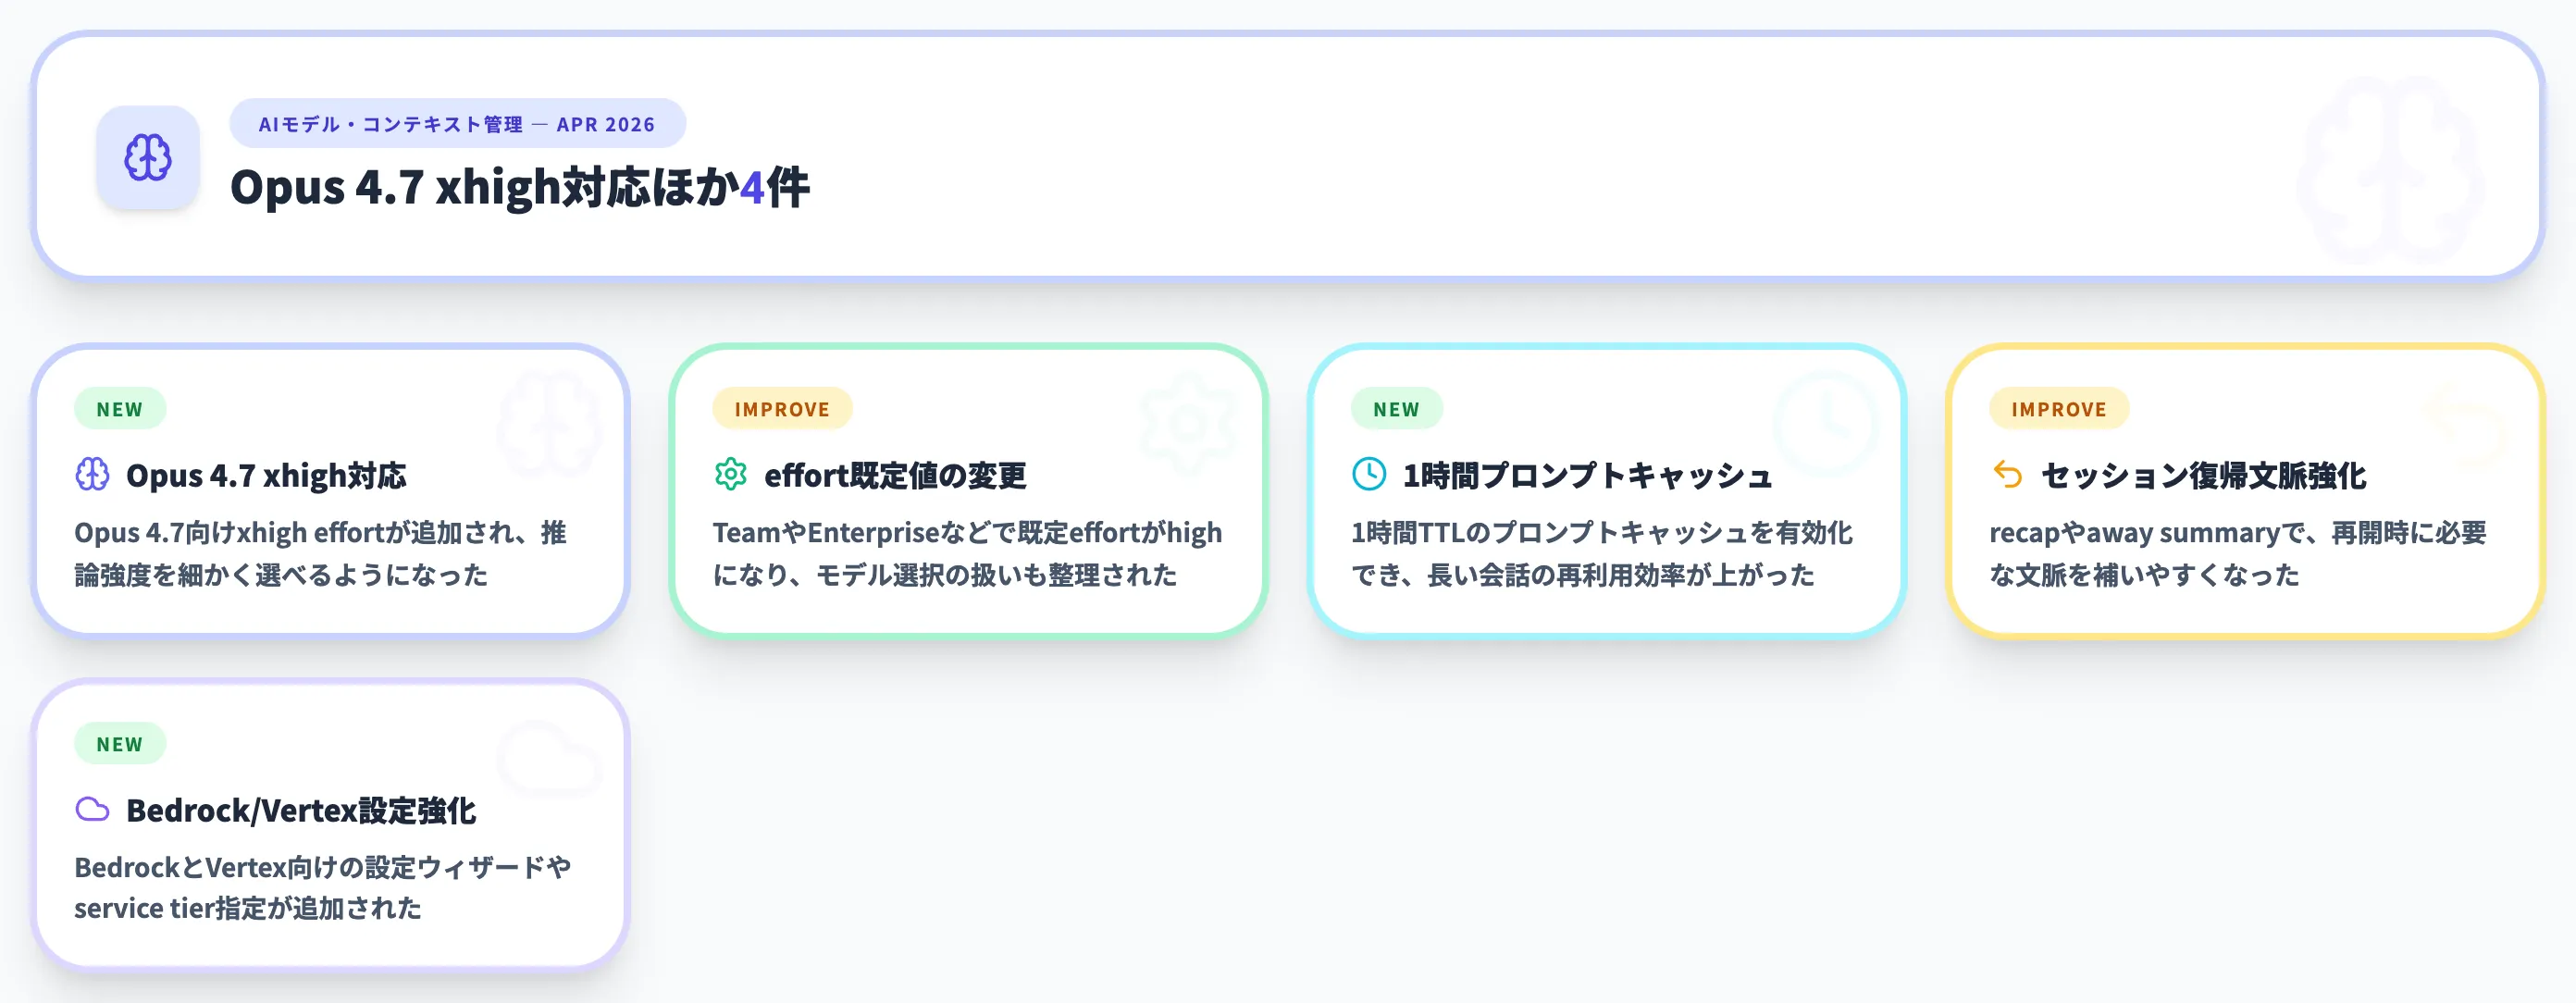Click NEW badge on 1時間プロンプトキャッシュ card

1397,409
